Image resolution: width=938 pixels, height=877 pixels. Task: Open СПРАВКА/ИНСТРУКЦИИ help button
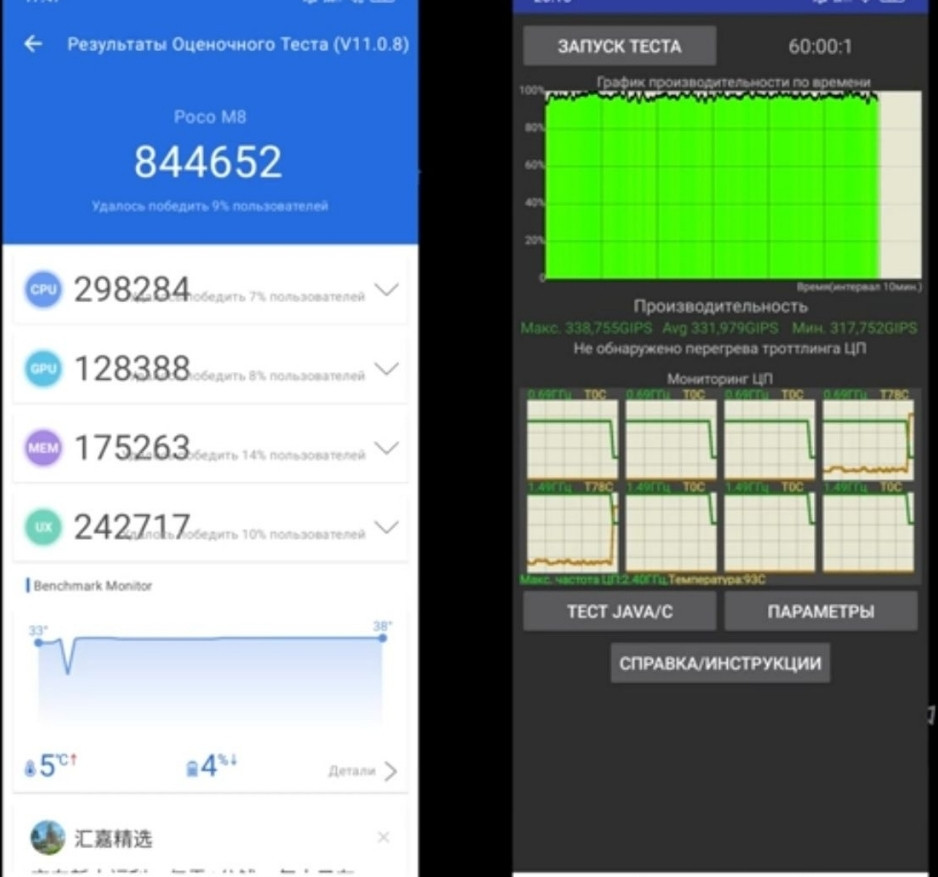pyautogui.click(x=720, y=663)
